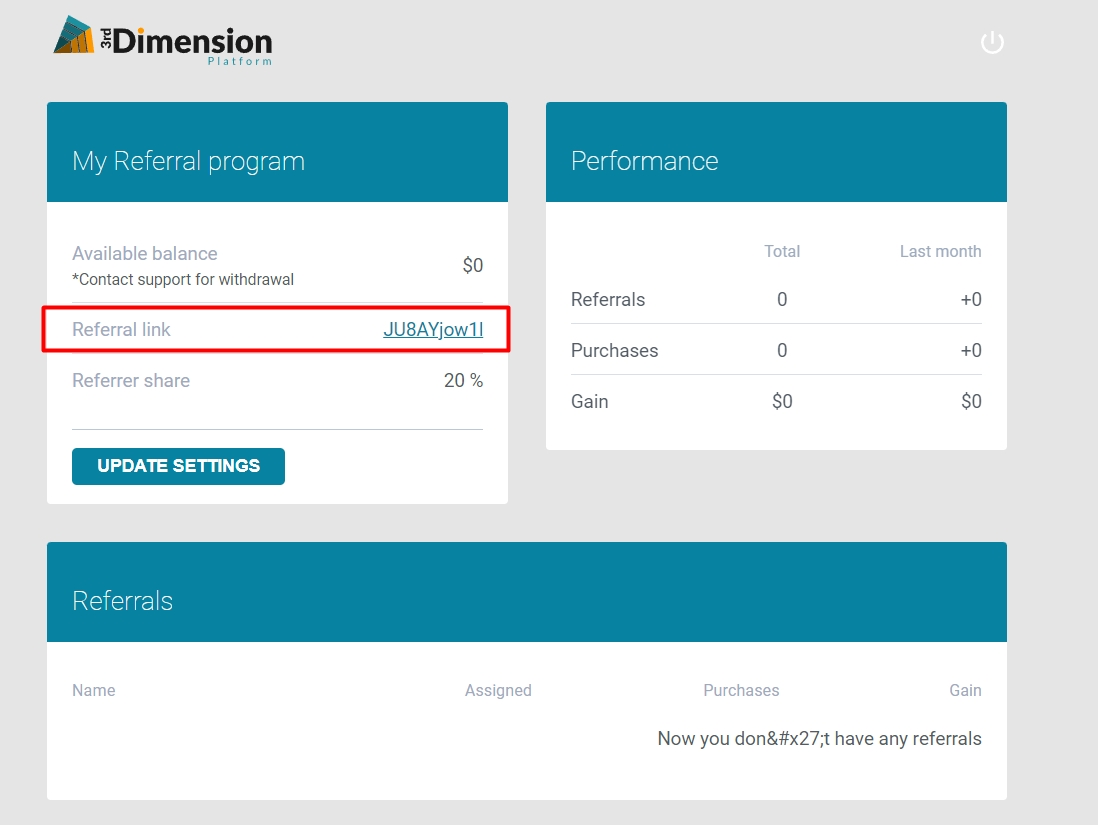Click the Performance panel header

point(644,161)
